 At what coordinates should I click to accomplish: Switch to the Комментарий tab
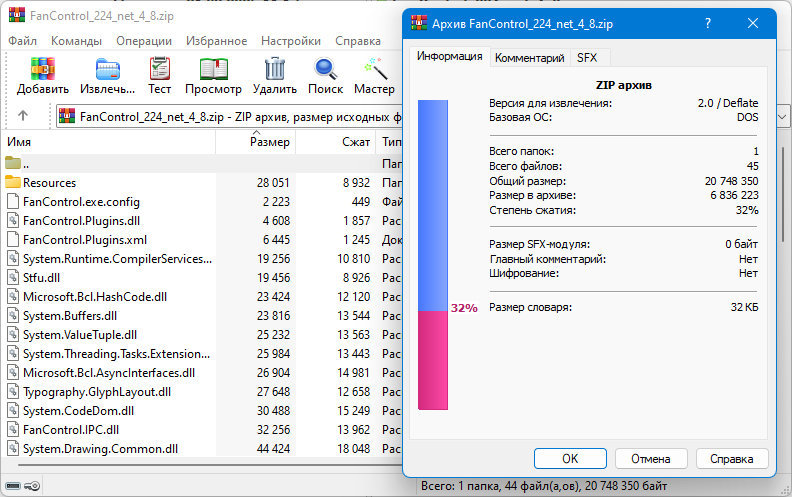pos(529,58)
